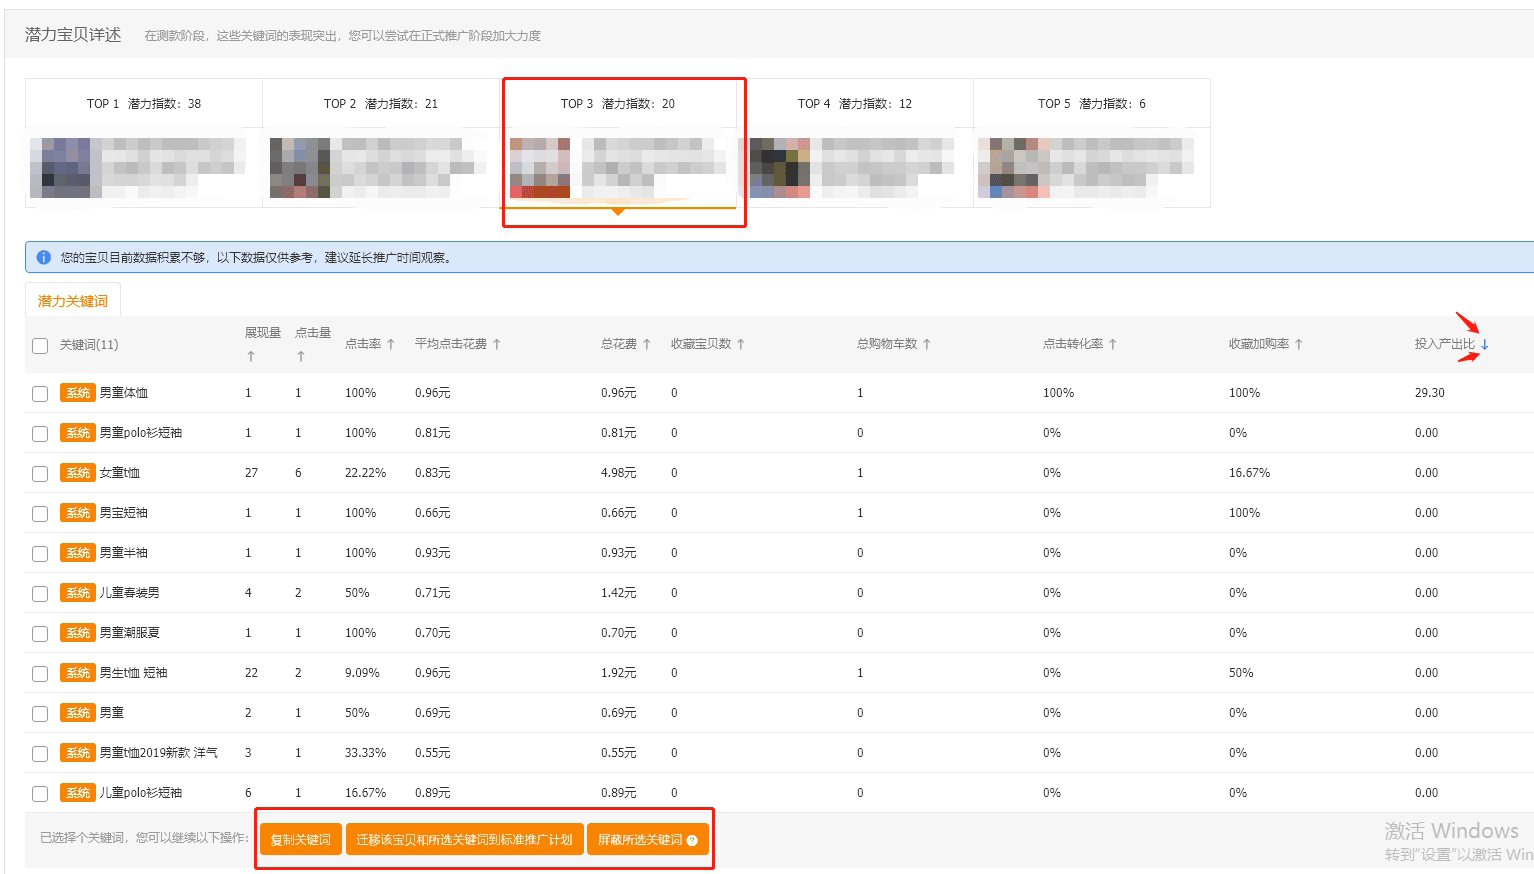This screenshot has height=874, width=1534.
Task: Enable the checkbox for 儿童春装男
Action: (40, 594)
